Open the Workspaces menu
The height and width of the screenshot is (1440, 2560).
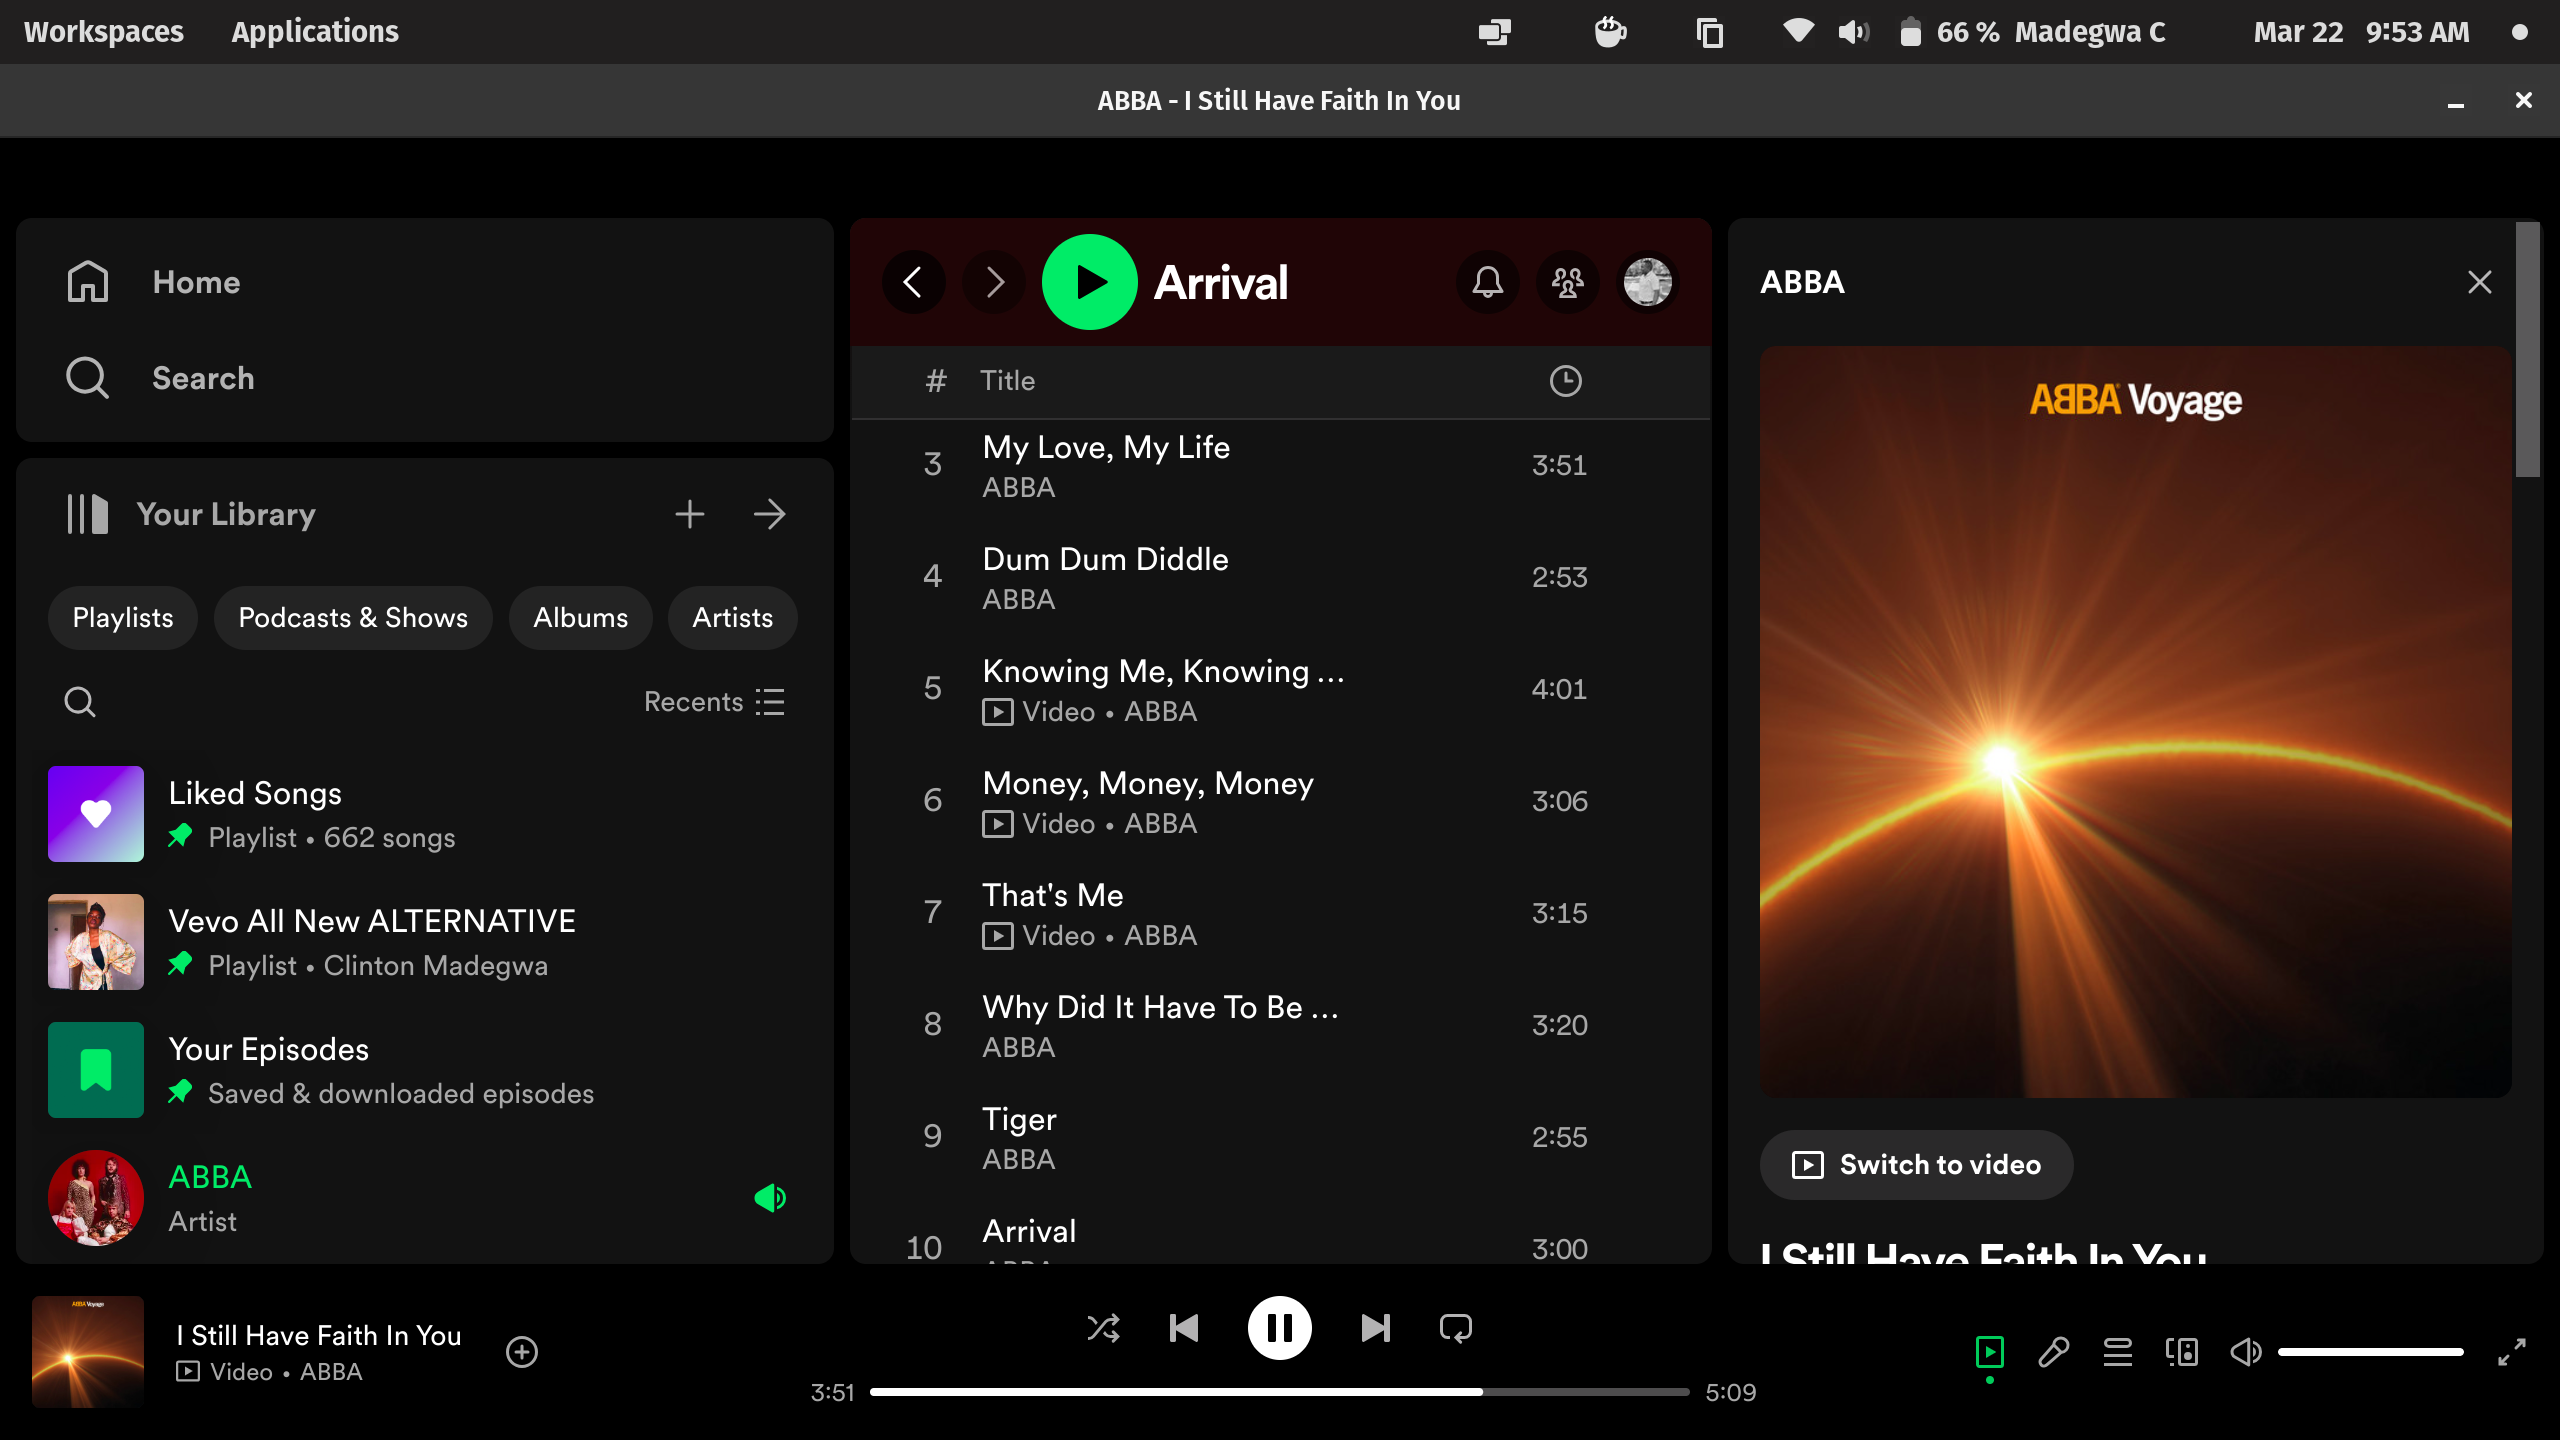coord(104,32)
